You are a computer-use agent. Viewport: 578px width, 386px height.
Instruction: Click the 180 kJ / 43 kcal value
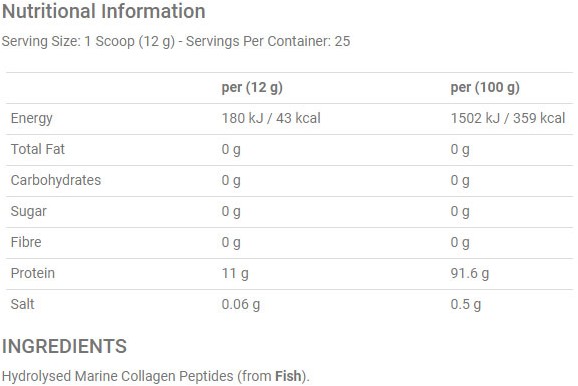coord(271,118)
